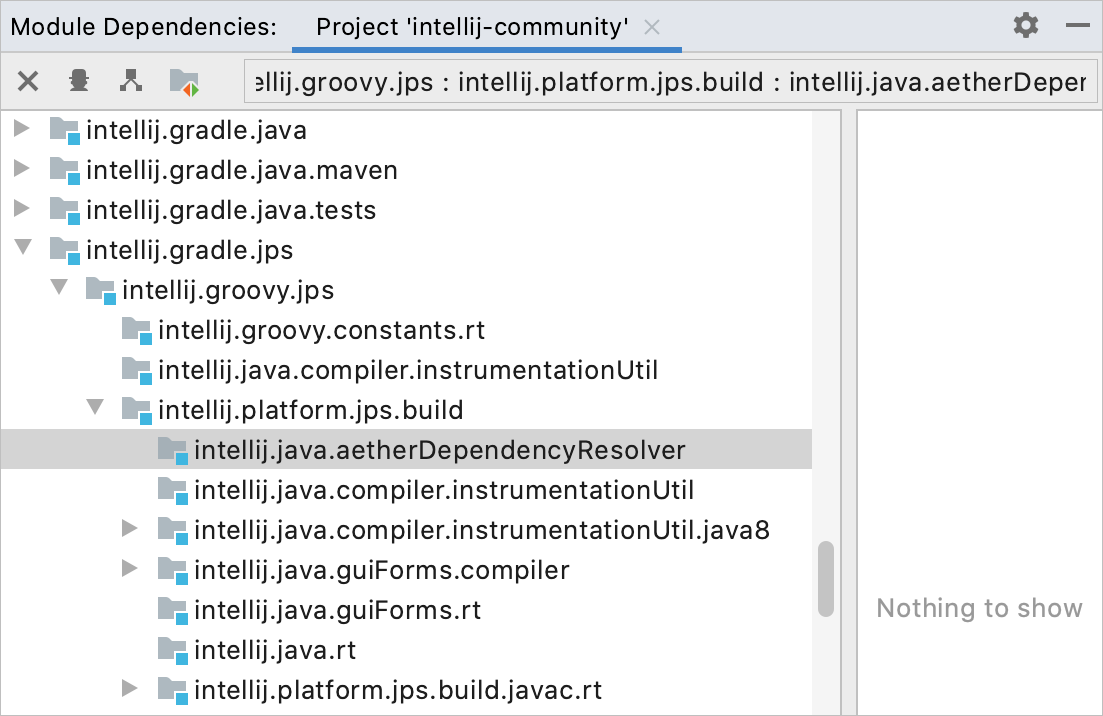Click the module icon beside intellij.gradle.java.maven
This screenshot has width=1103, height=716.
64,170
